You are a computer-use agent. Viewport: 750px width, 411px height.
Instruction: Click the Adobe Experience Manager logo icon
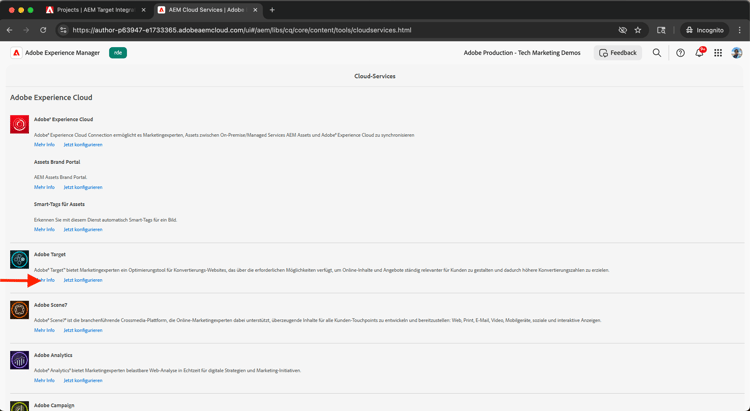pos(16,53)
